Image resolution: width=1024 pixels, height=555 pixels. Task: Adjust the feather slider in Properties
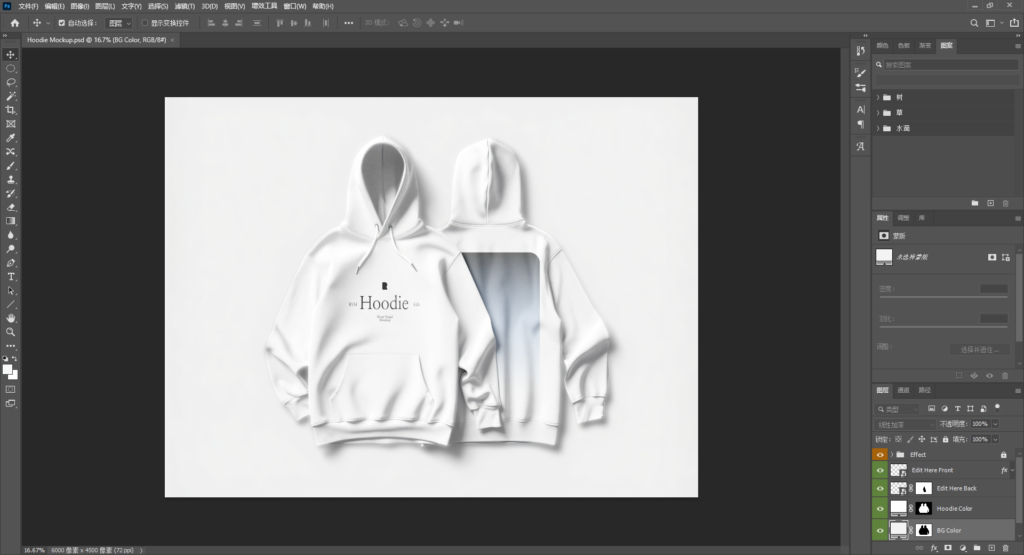pyautogui.click(x=943, y=327)
